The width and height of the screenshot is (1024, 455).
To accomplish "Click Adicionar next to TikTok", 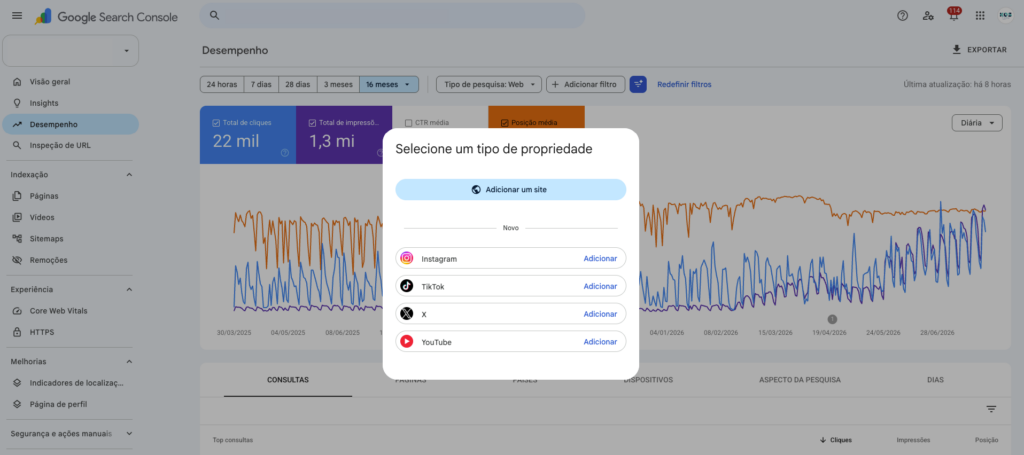I will pyautogui.click(x=600, y=286).
